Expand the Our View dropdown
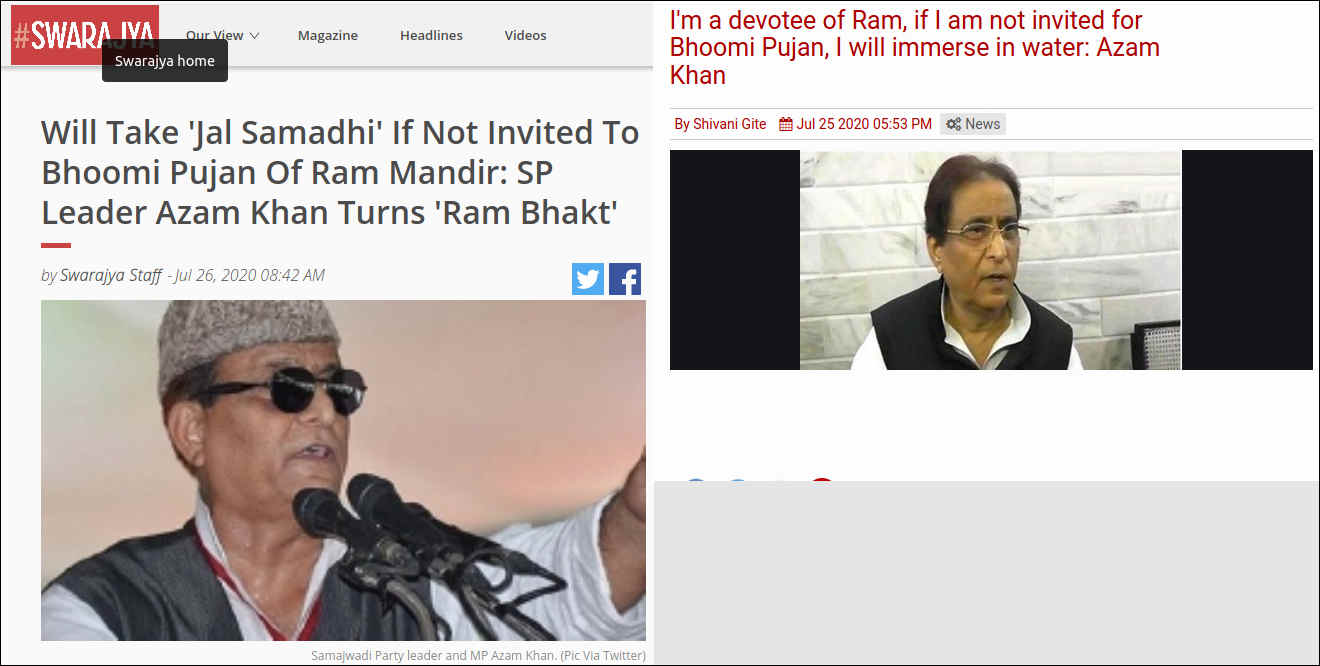Image resolution: width=1320 pixels, height=666 pixels. (222, 35)
